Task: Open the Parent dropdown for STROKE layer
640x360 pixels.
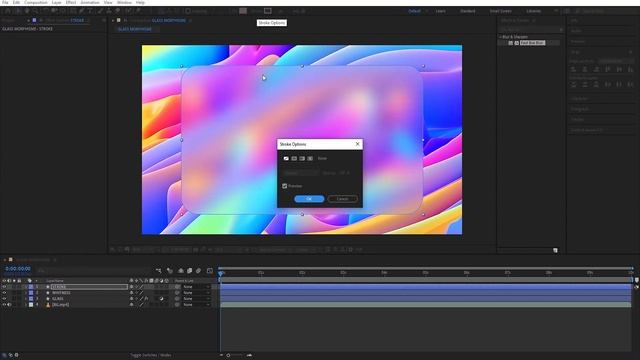Action: (x=196, y=287)
